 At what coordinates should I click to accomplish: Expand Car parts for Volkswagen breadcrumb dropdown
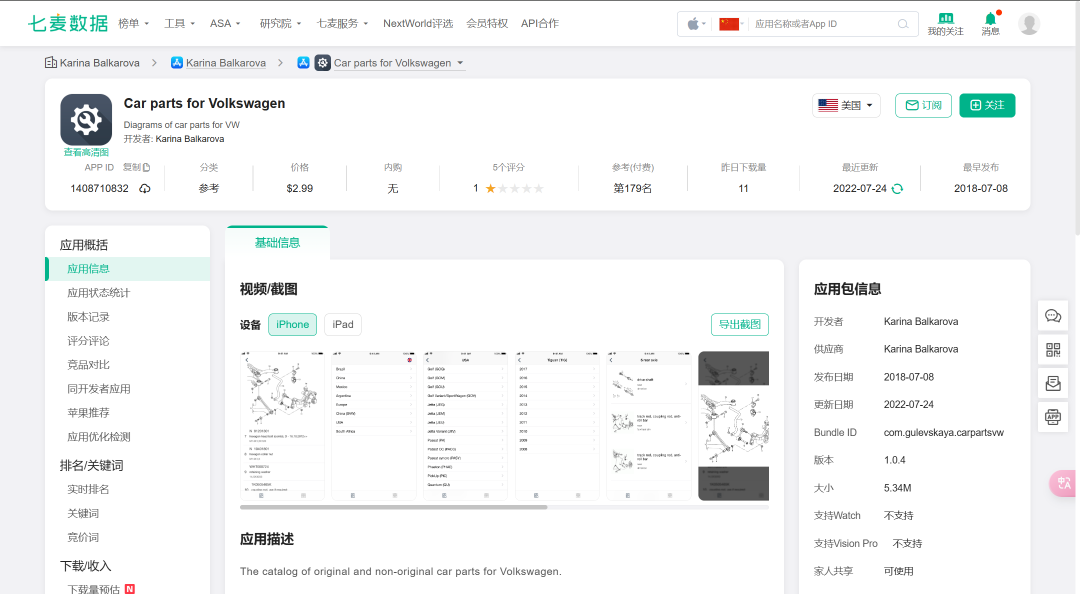460,63
